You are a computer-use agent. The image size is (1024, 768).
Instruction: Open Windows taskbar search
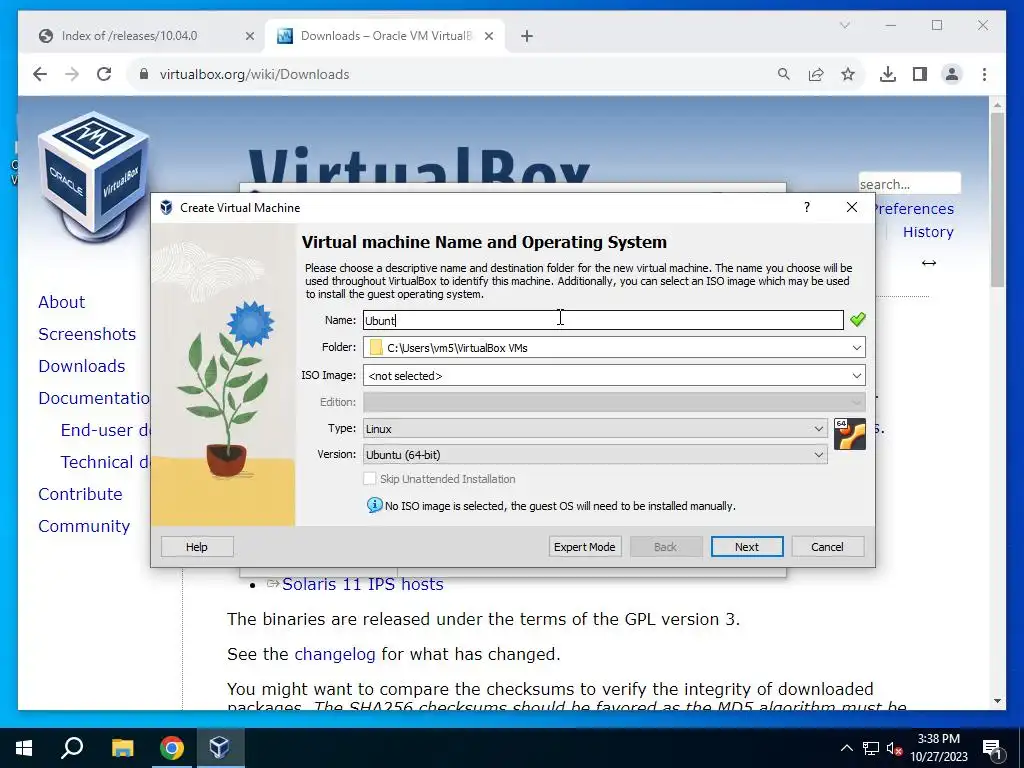72,748
